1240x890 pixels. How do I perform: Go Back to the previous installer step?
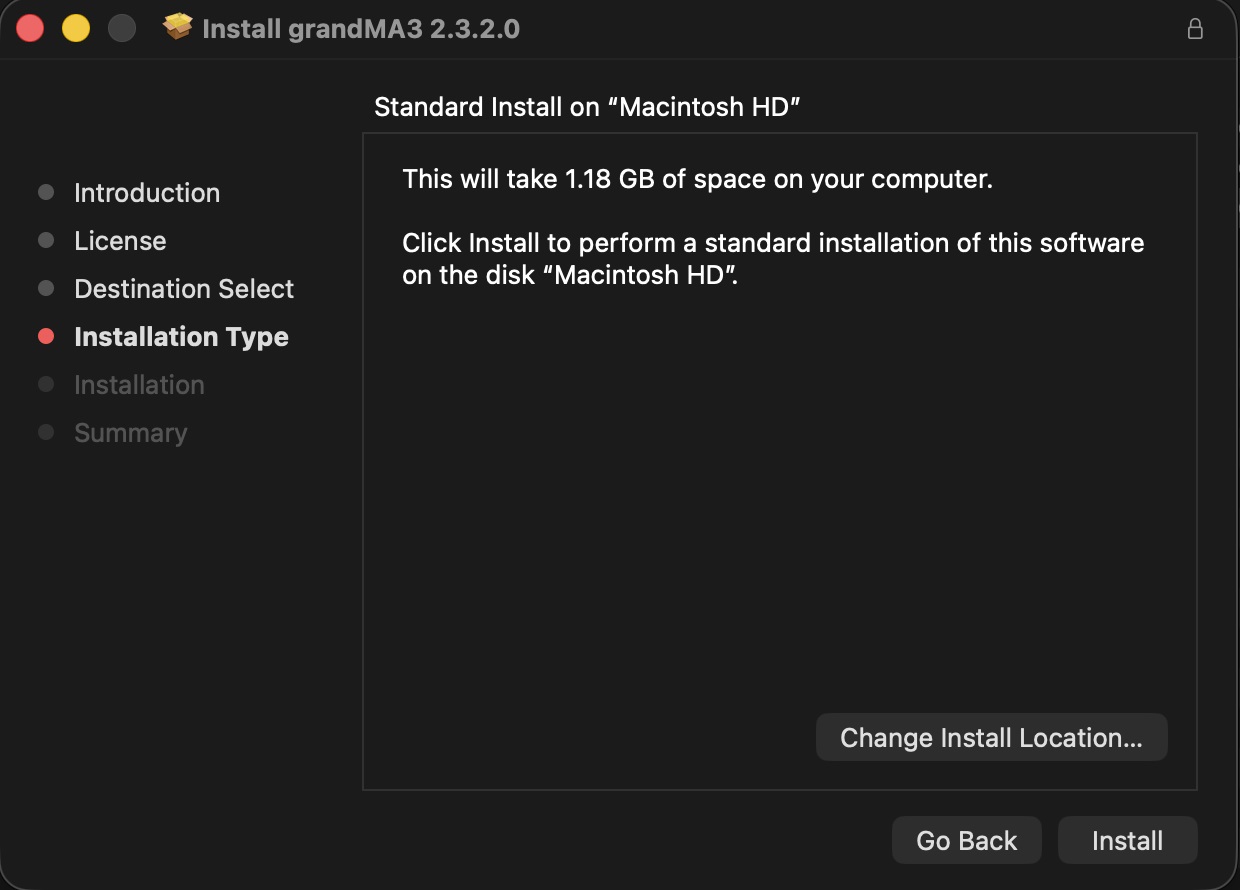[x=966, y=840]
